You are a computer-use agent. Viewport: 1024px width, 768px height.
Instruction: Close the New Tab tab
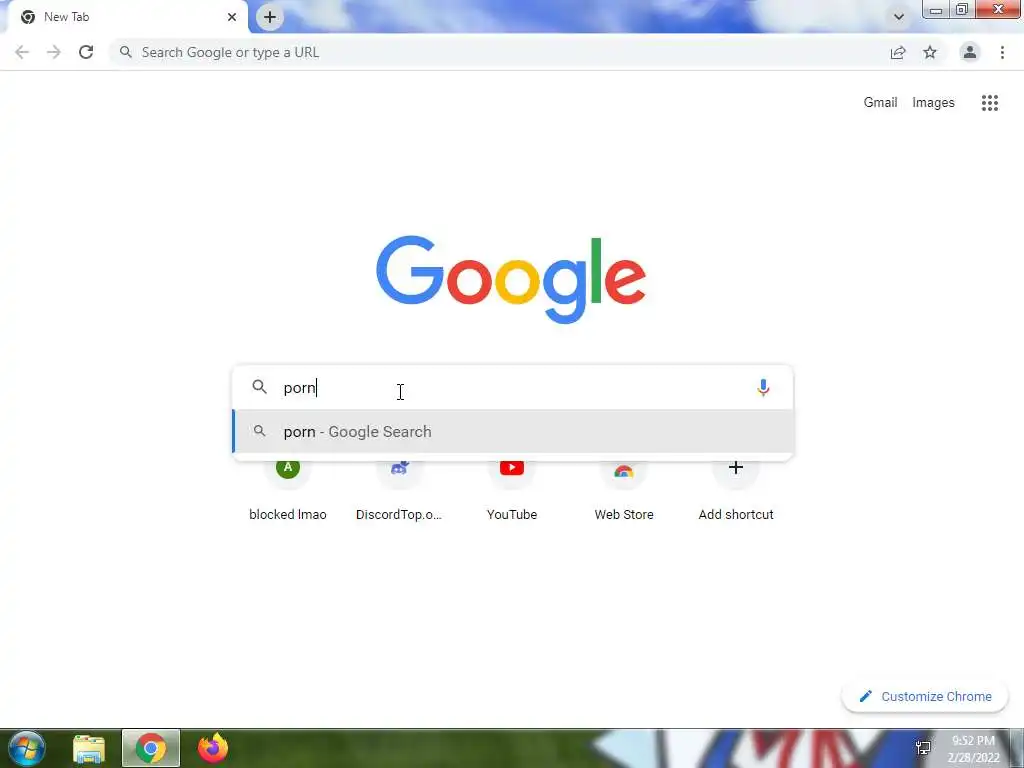(232, 17)
